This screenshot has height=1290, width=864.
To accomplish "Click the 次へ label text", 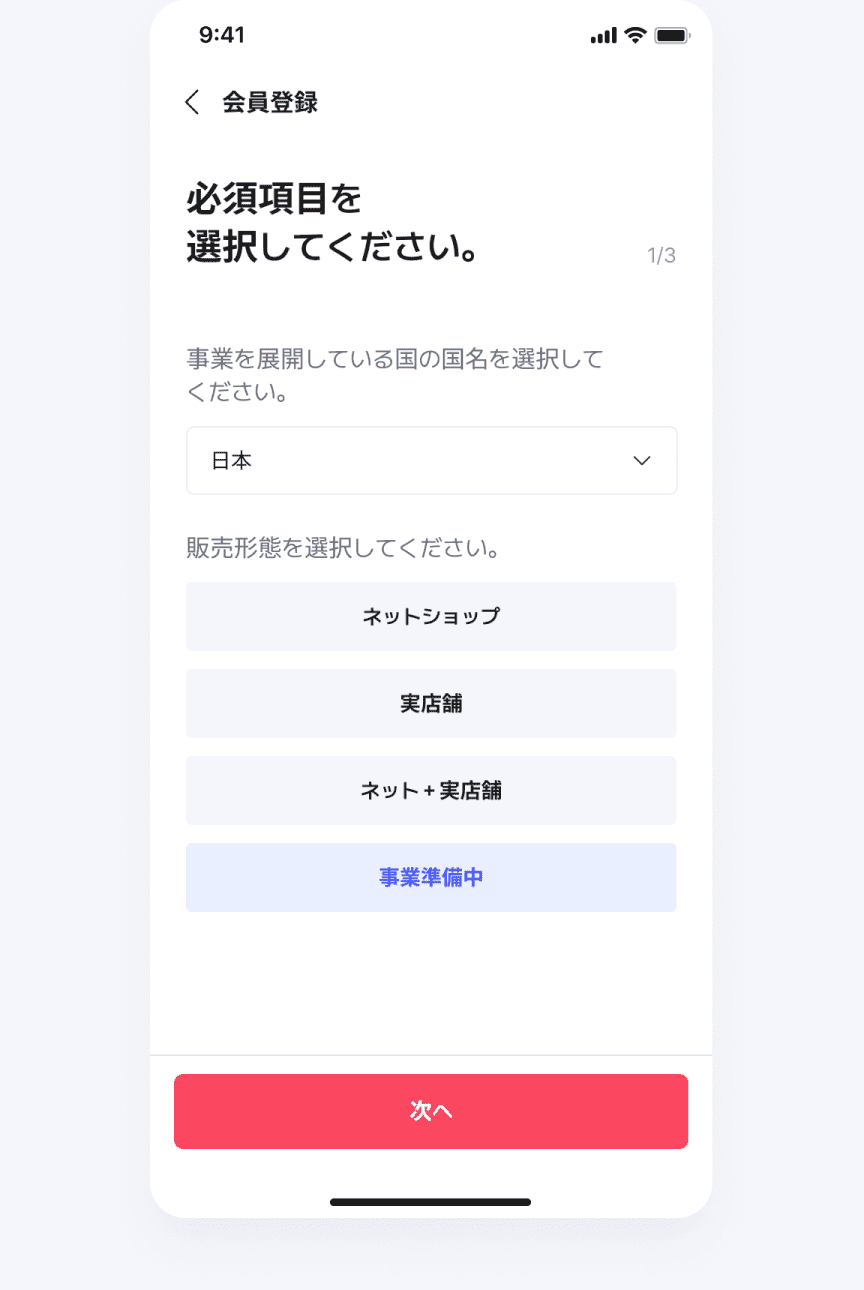I will [x=431, y=1111].
